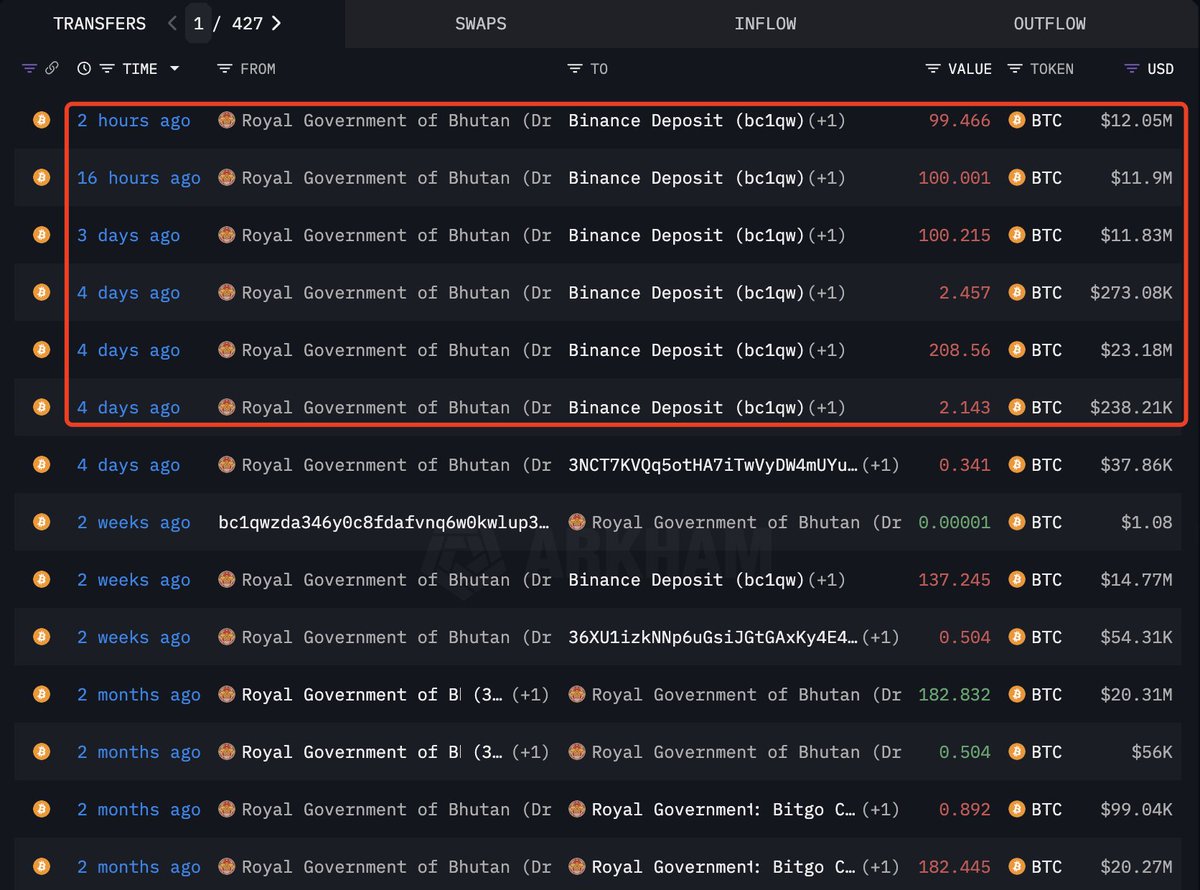Open the VALUE column filter icon

click(x=933, y=69)
